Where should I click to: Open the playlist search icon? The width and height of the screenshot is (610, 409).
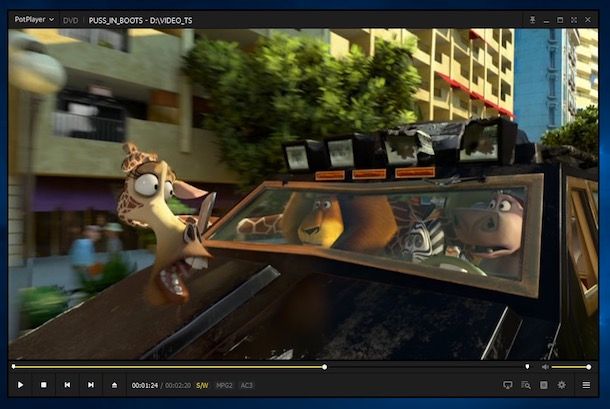click(526, 385)
